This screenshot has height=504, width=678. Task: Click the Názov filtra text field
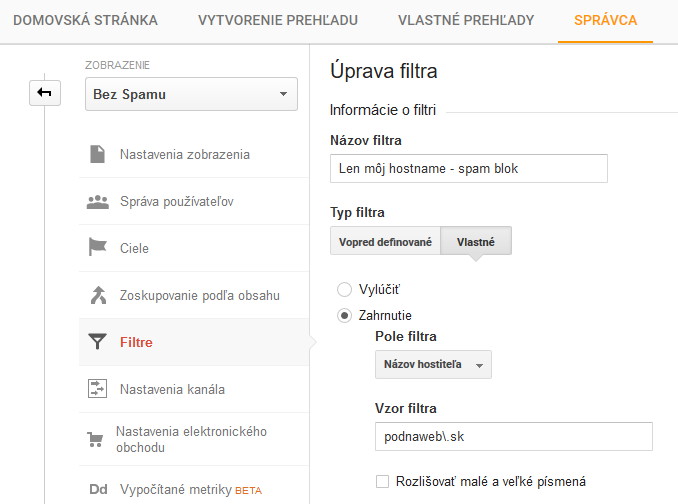[469, 168]
